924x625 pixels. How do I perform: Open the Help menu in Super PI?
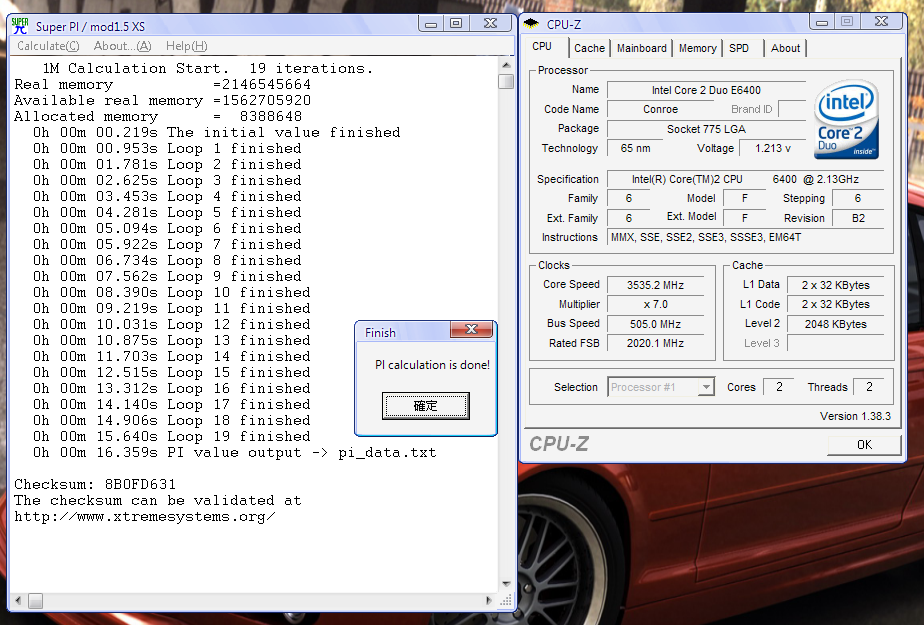186,46
